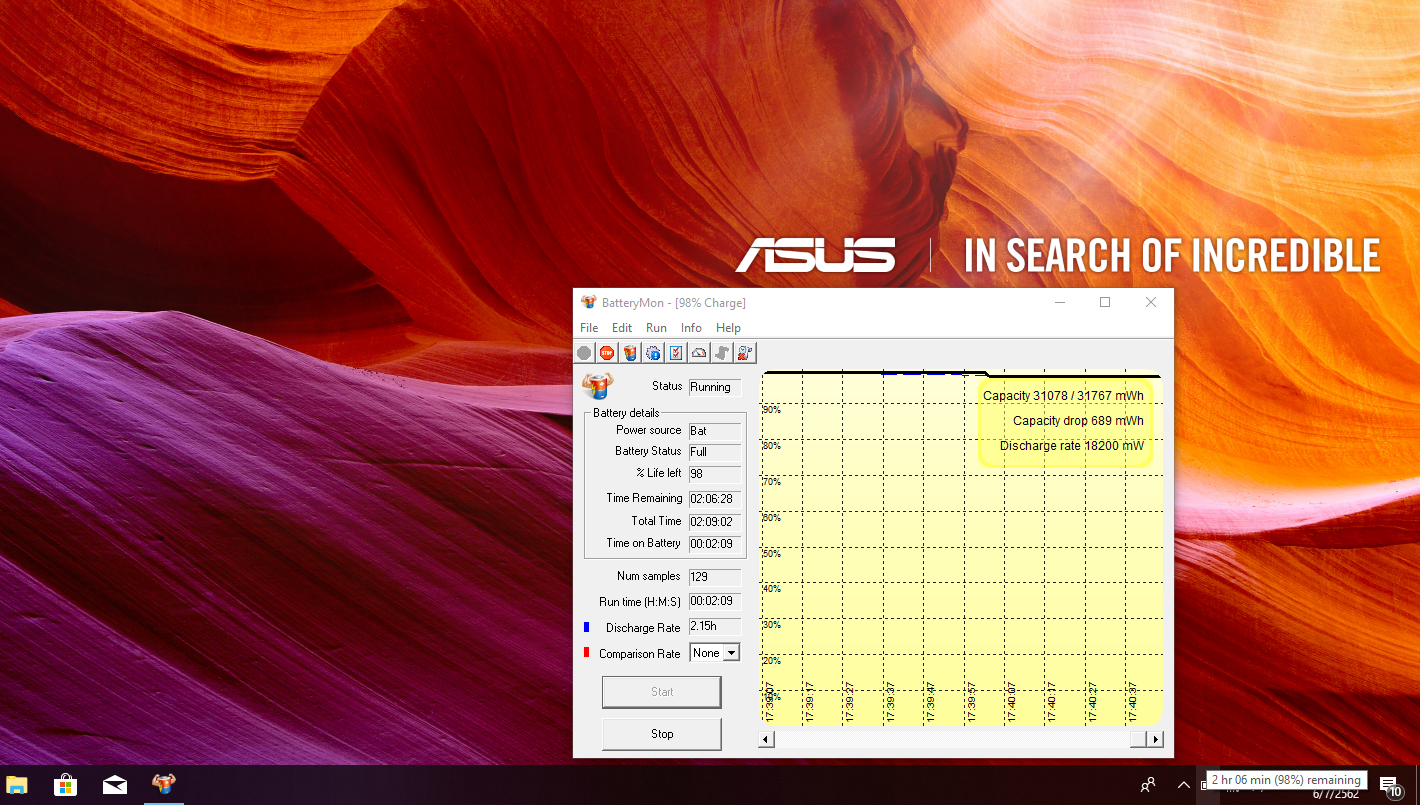Click the grayed-out Start button
This screenshot has height=805, width=1420.
coord(662,692)
